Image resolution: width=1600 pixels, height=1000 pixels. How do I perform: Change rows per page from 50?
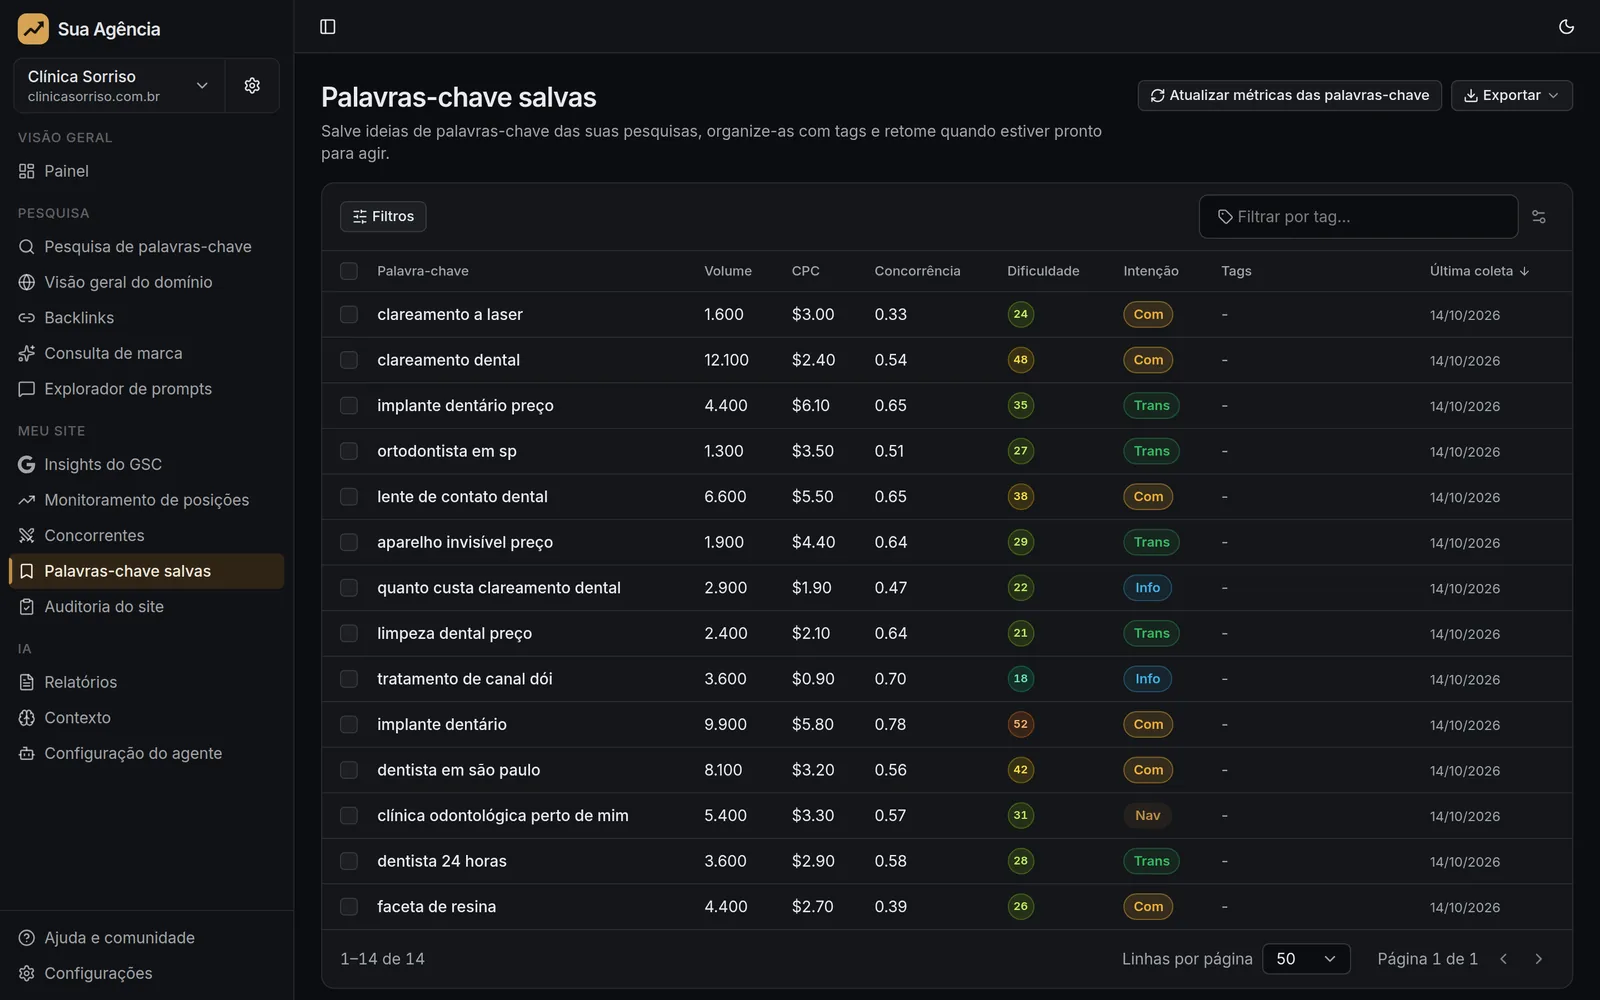1306,959
